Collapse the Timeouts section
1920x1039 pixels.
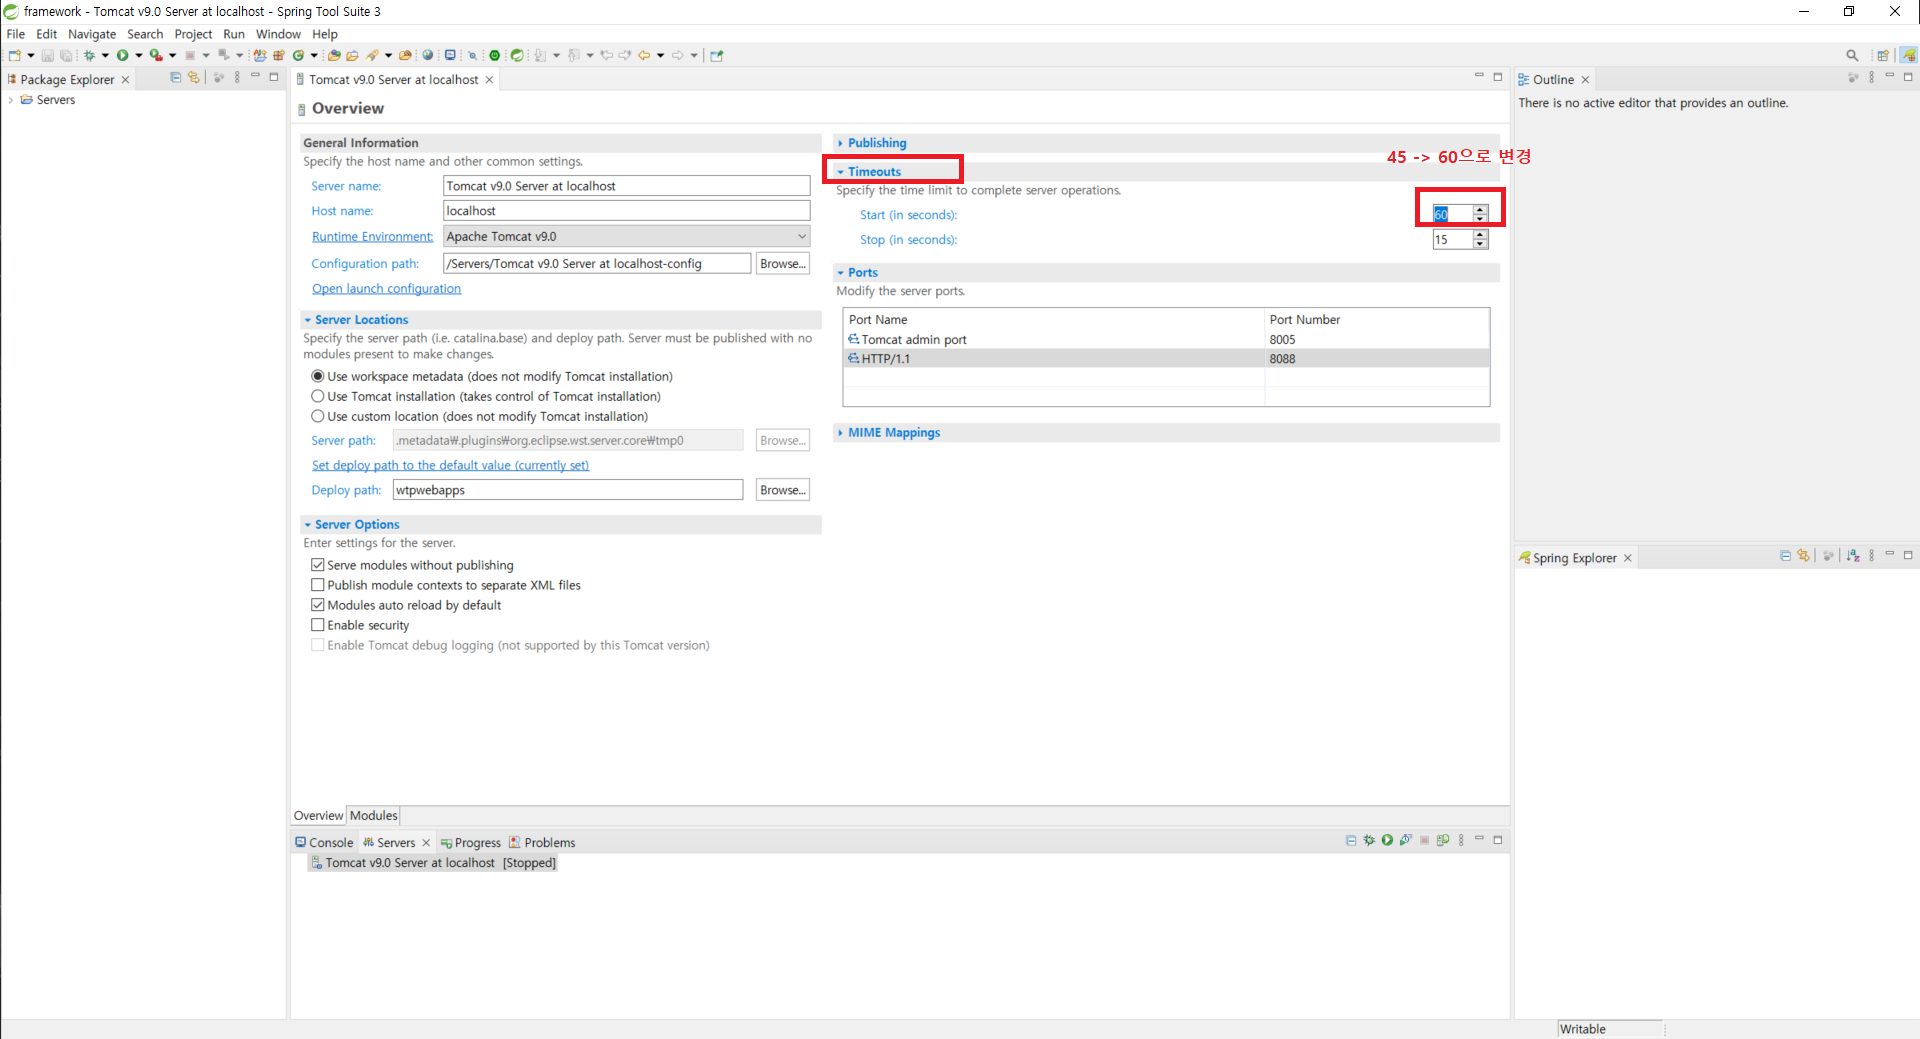840,172
